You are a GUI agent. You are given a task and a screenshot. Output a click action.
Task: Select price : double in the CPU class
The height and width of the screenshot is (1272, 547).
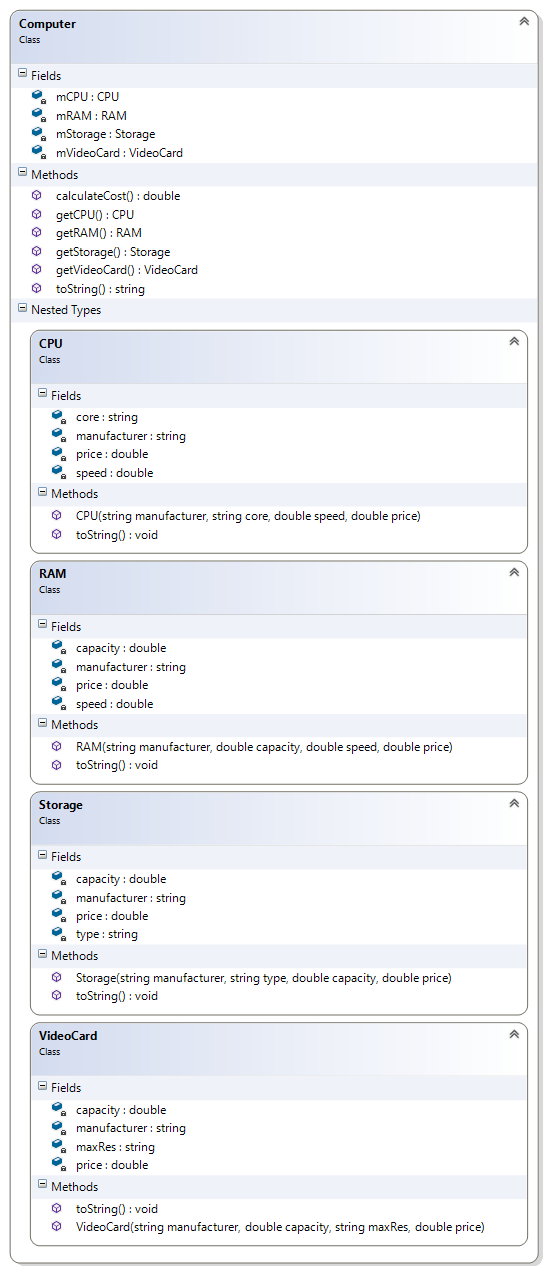pyautogui.click(x=112, y=454)
